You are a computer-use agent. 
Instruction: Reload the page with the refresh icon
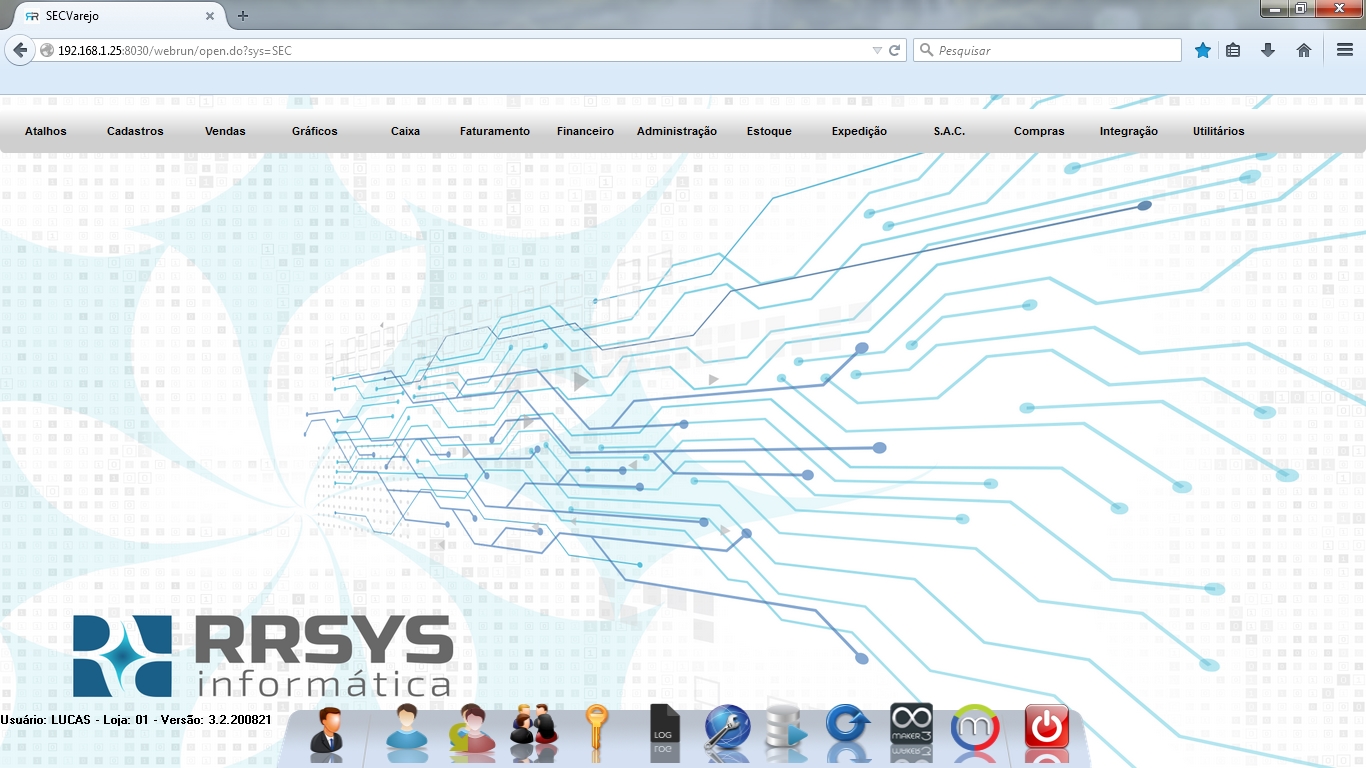coord(895,50)
